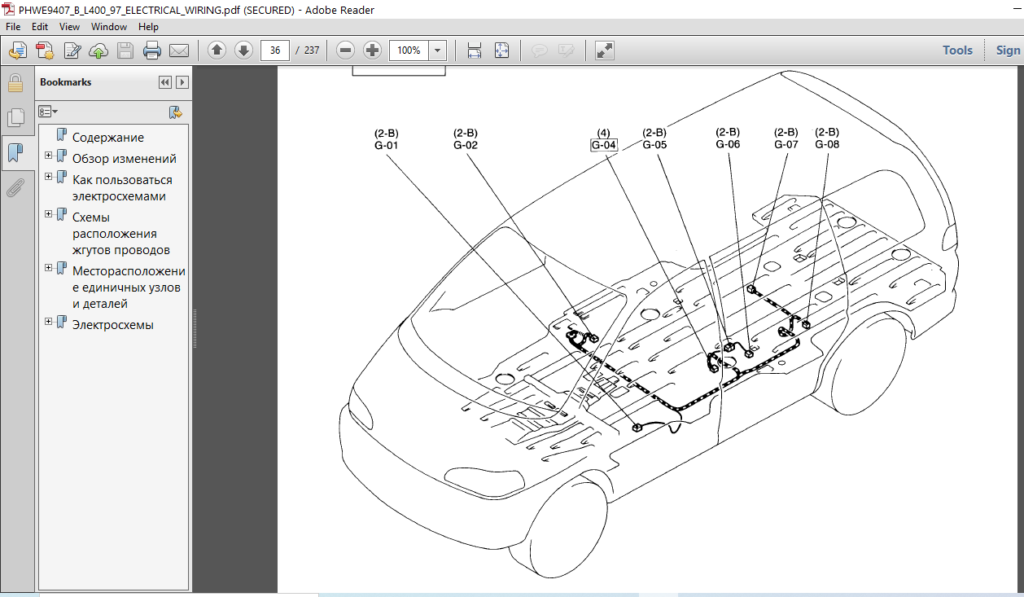Click the page number input field

pos(275,50)
